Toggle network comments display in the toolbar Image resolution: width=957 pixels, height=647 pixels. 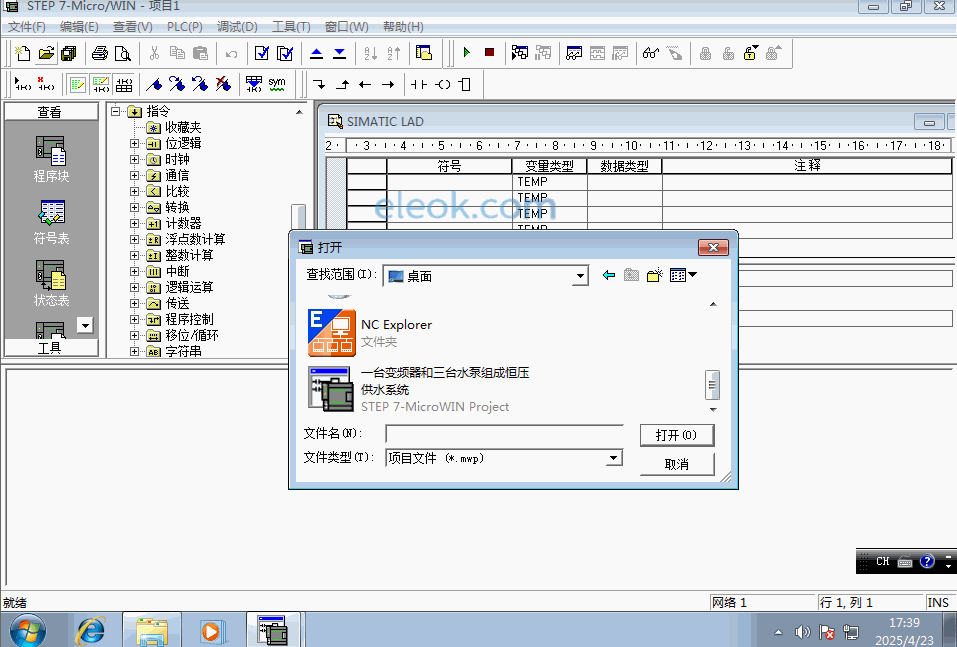coord(101,84)
